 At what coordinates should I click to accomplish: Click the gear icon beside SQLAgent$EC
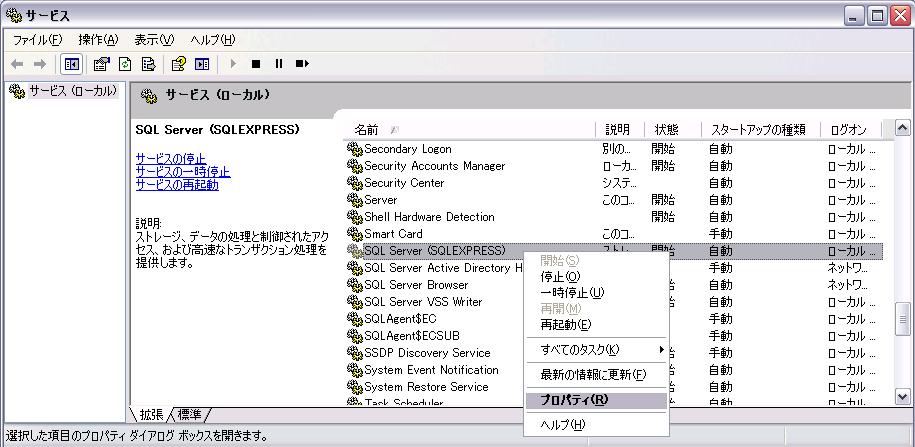[355, 319]
